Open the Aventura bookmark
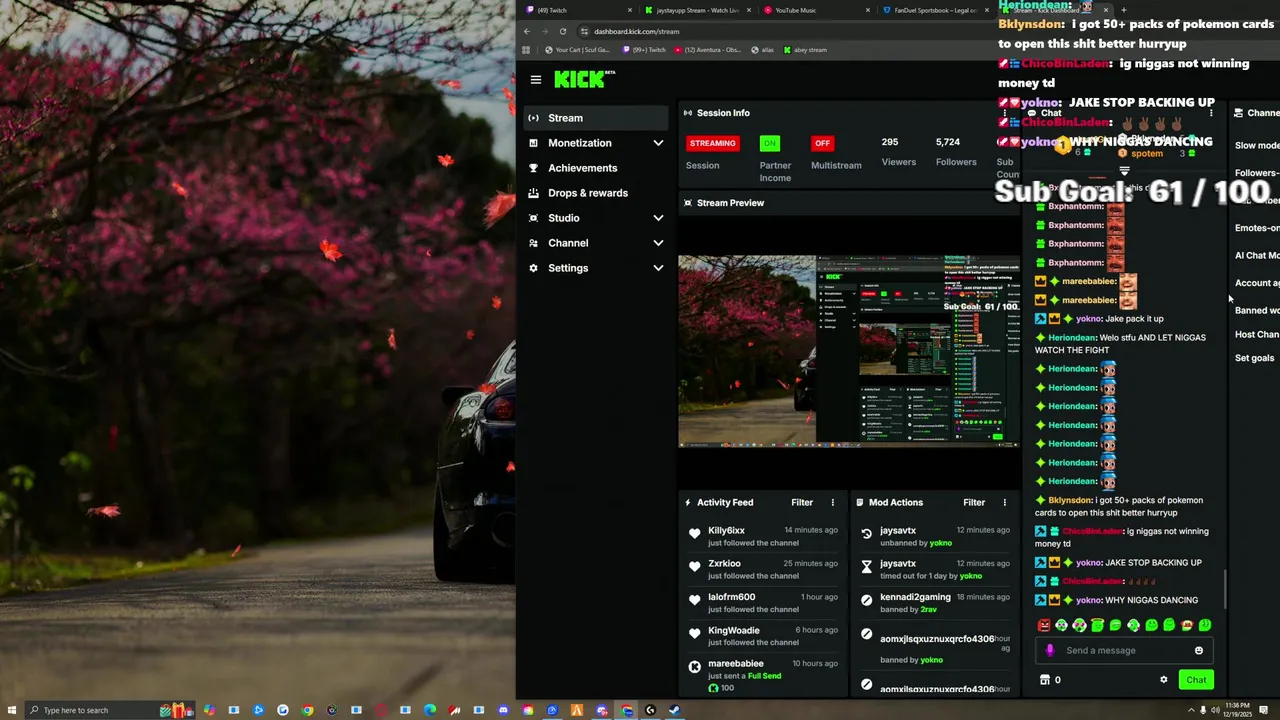This screenshot has width=1280, height=720. point(708,50)
